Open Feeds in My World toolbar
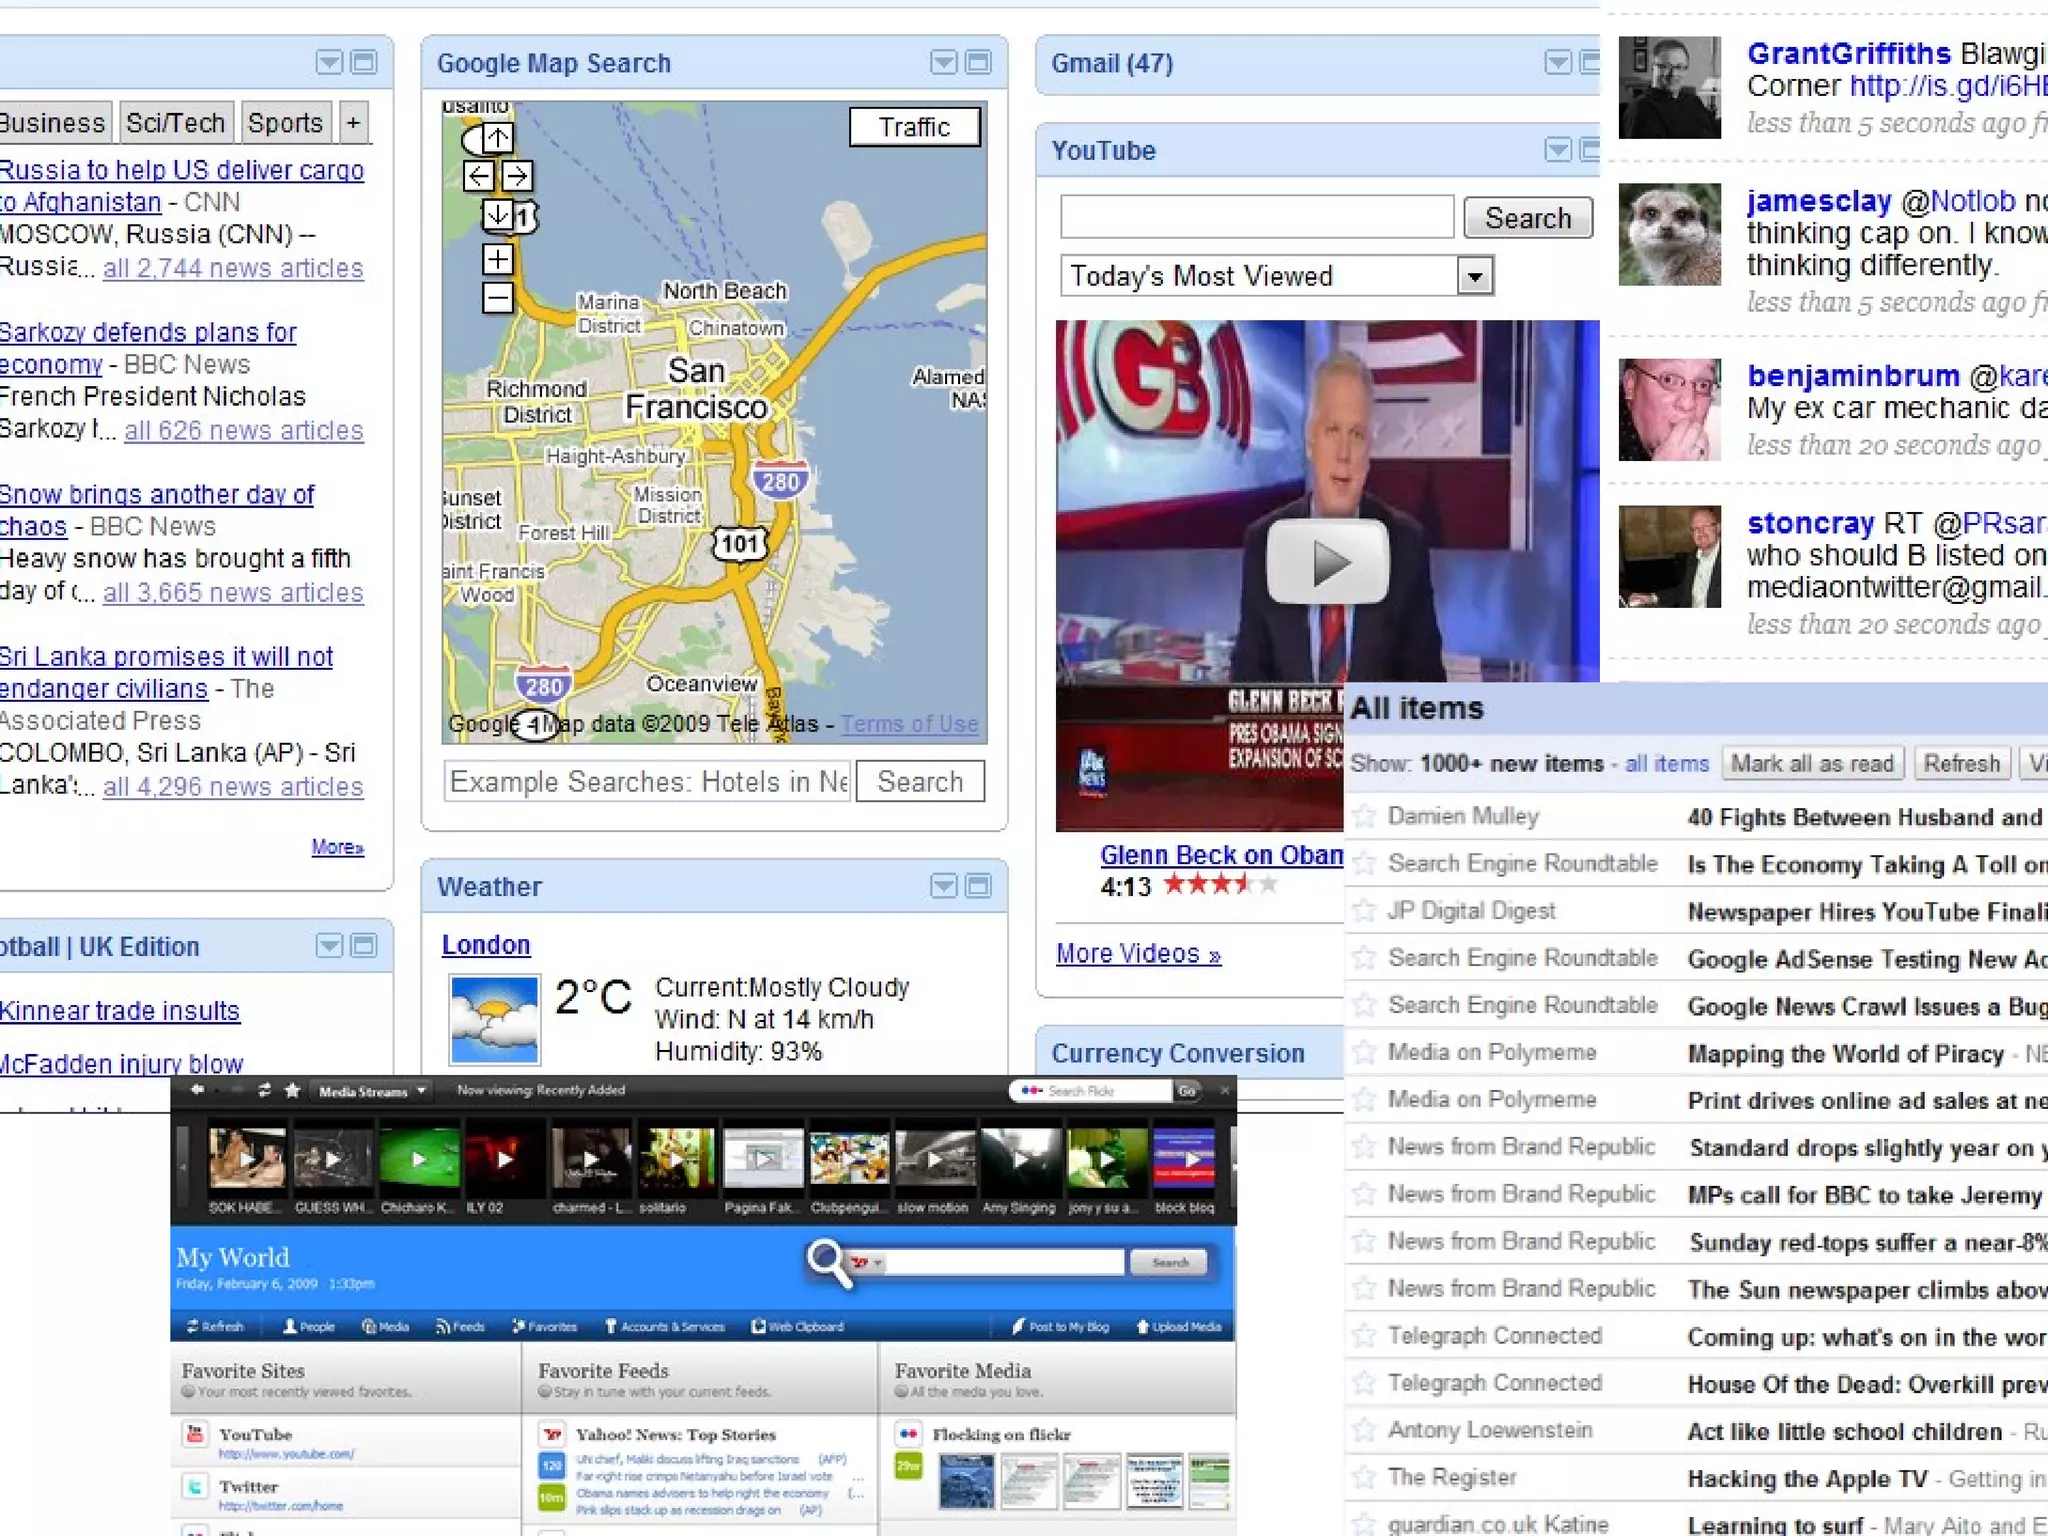Viewport: 2048px width, 1536px height. click(x=460, y=1327)
